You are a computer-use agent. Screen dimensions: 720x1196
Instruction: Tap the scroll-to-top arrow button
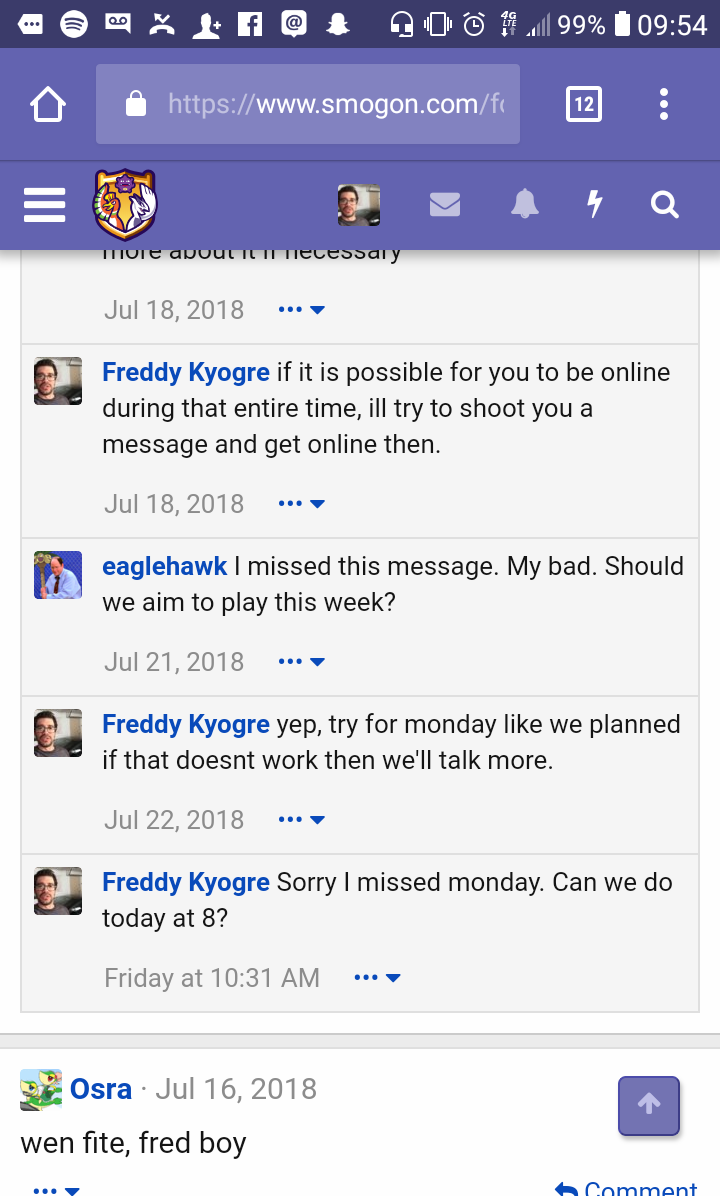649,1105
